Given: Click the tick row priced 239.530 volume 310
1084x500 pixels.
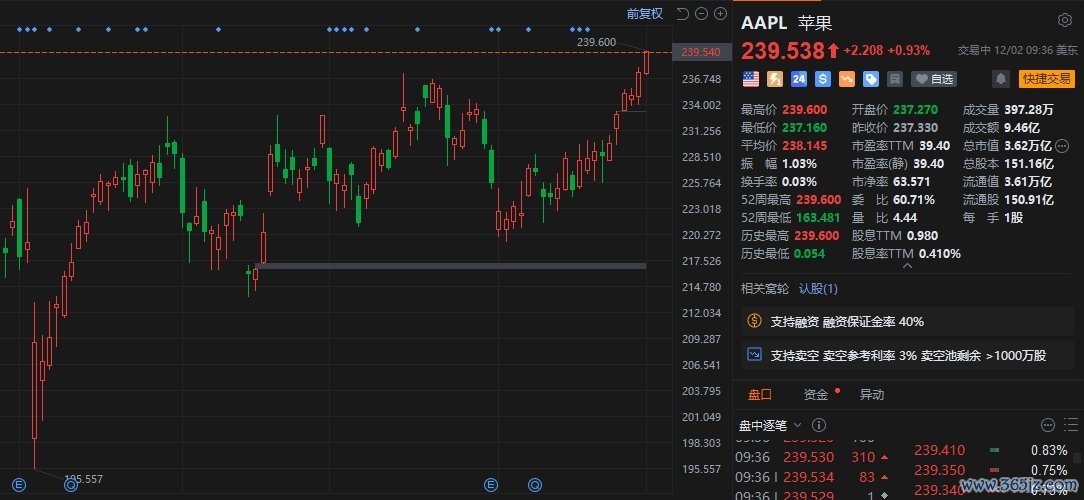Looking at the screenshot, I should pyautogui.click(x=812, y=457).
